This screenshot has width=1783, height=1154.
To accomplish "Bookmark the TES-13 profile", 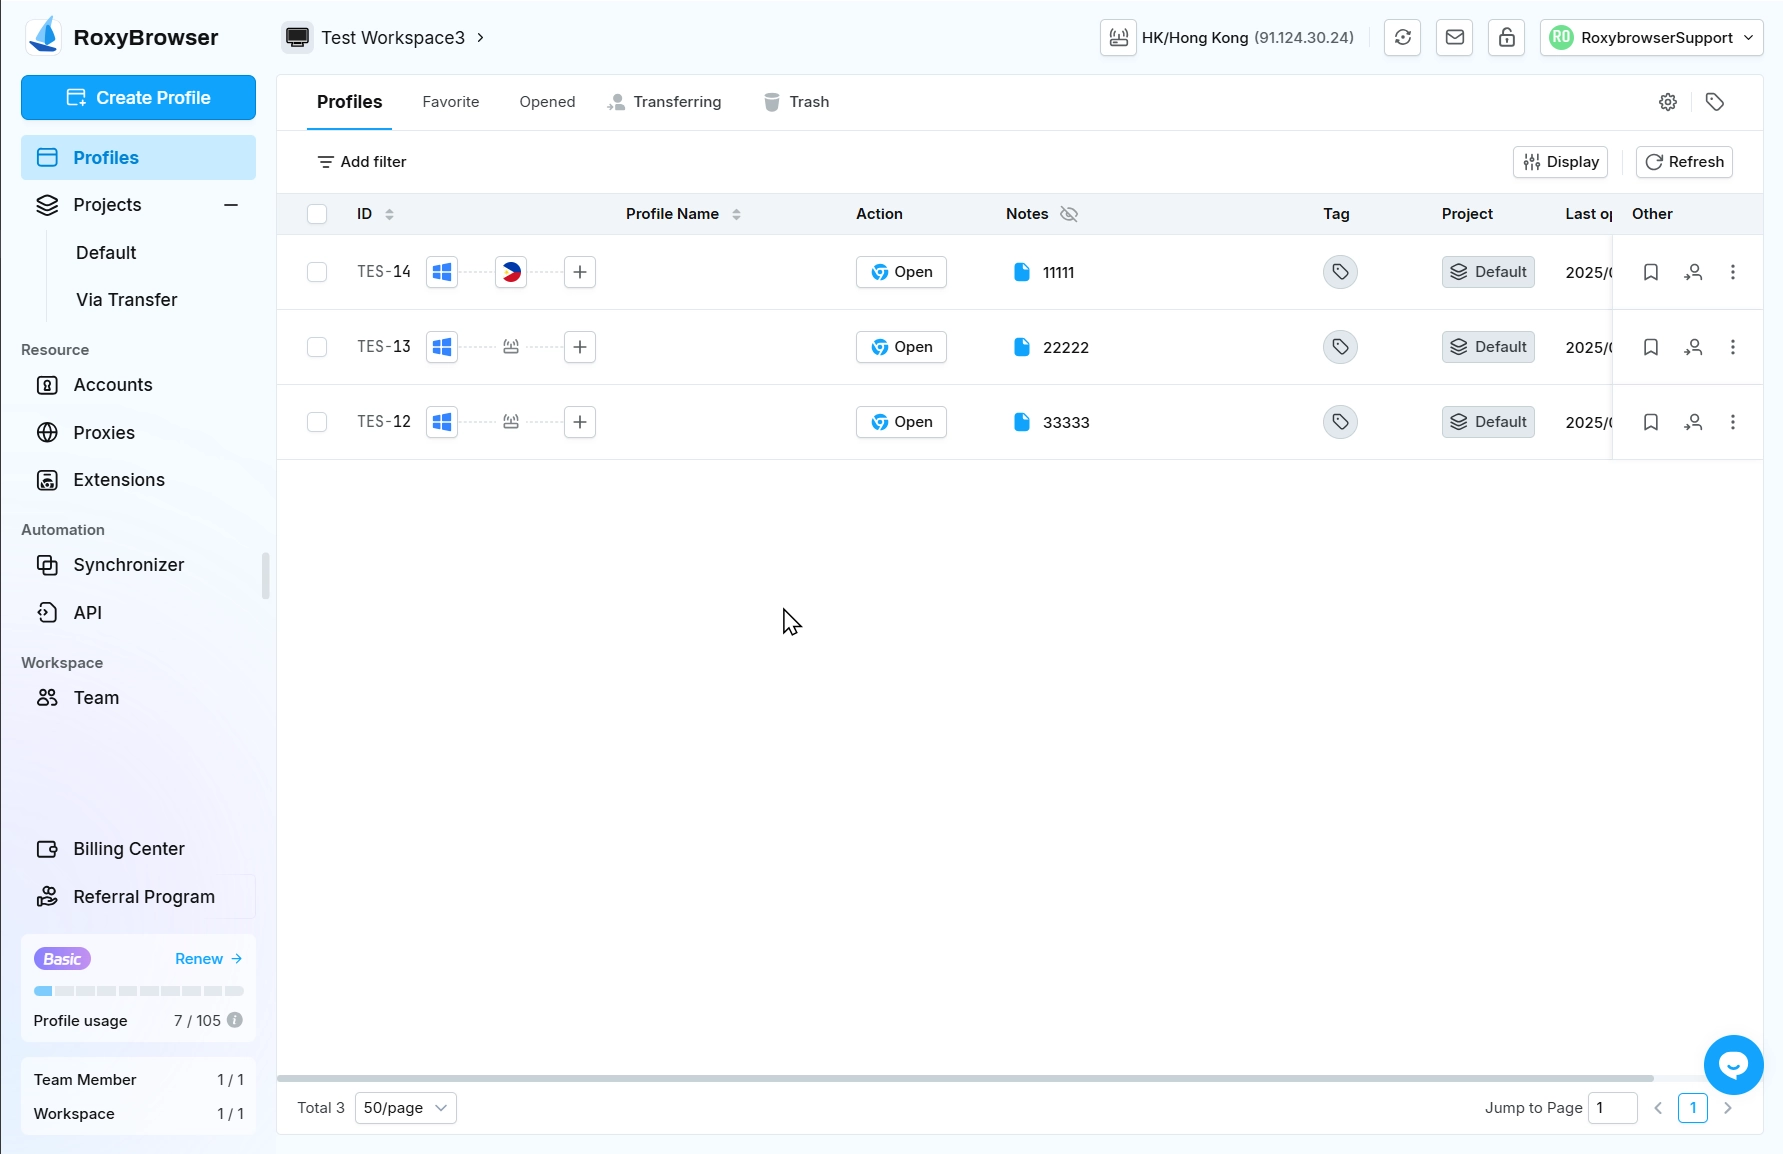I will click(1651, 347).
